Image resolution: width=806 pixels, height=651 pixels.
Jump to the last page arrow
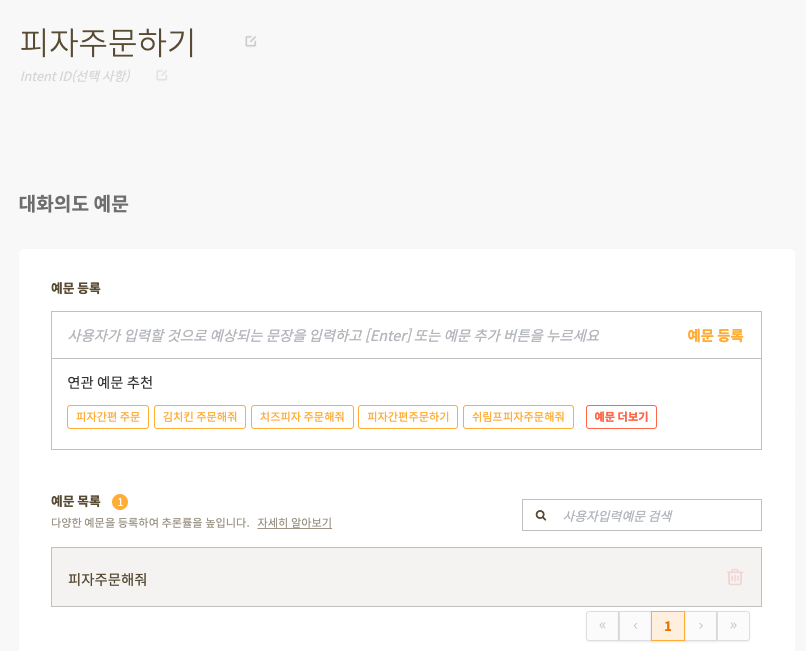(734, 626)
